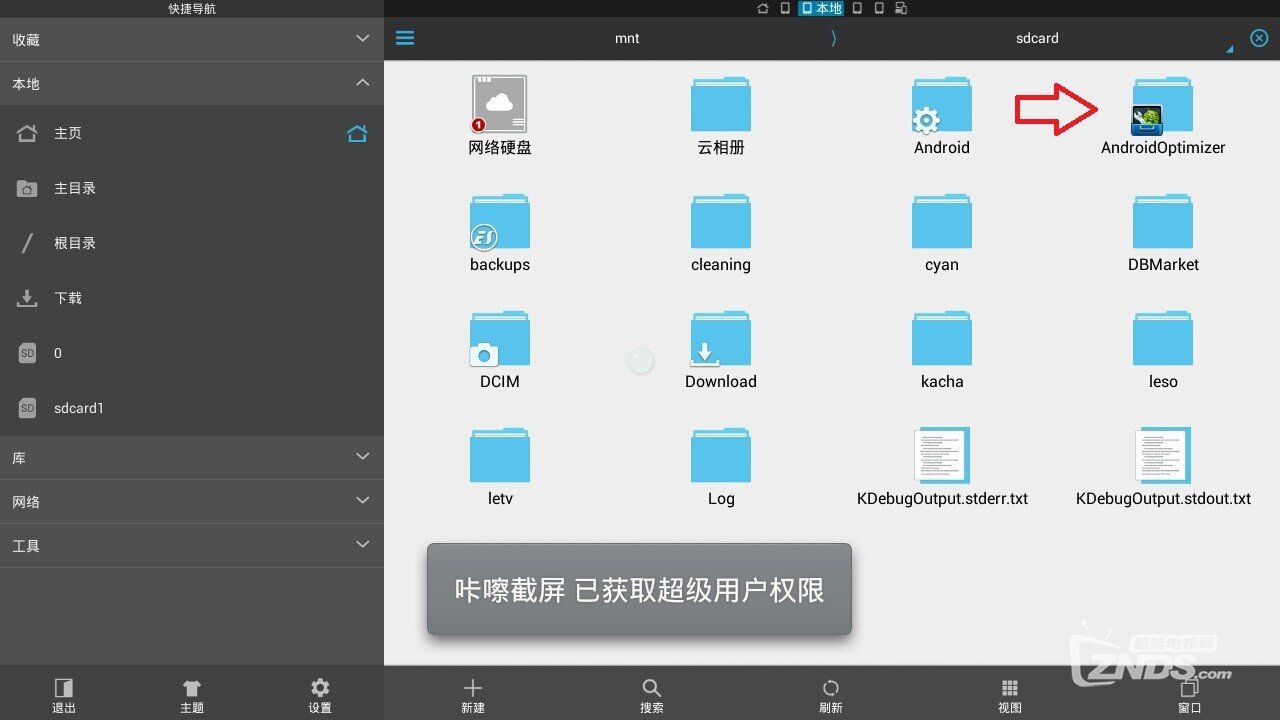Open the cleaning folder
Screen dimensions: 1280x720
(x=721, y=221)
